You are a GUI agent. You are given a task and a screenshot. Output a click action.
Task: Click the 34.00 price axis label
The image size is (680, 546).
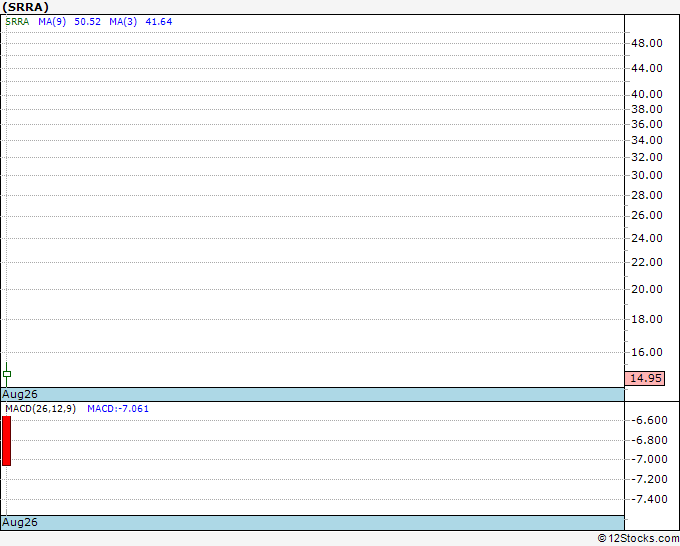click(647, 140)
